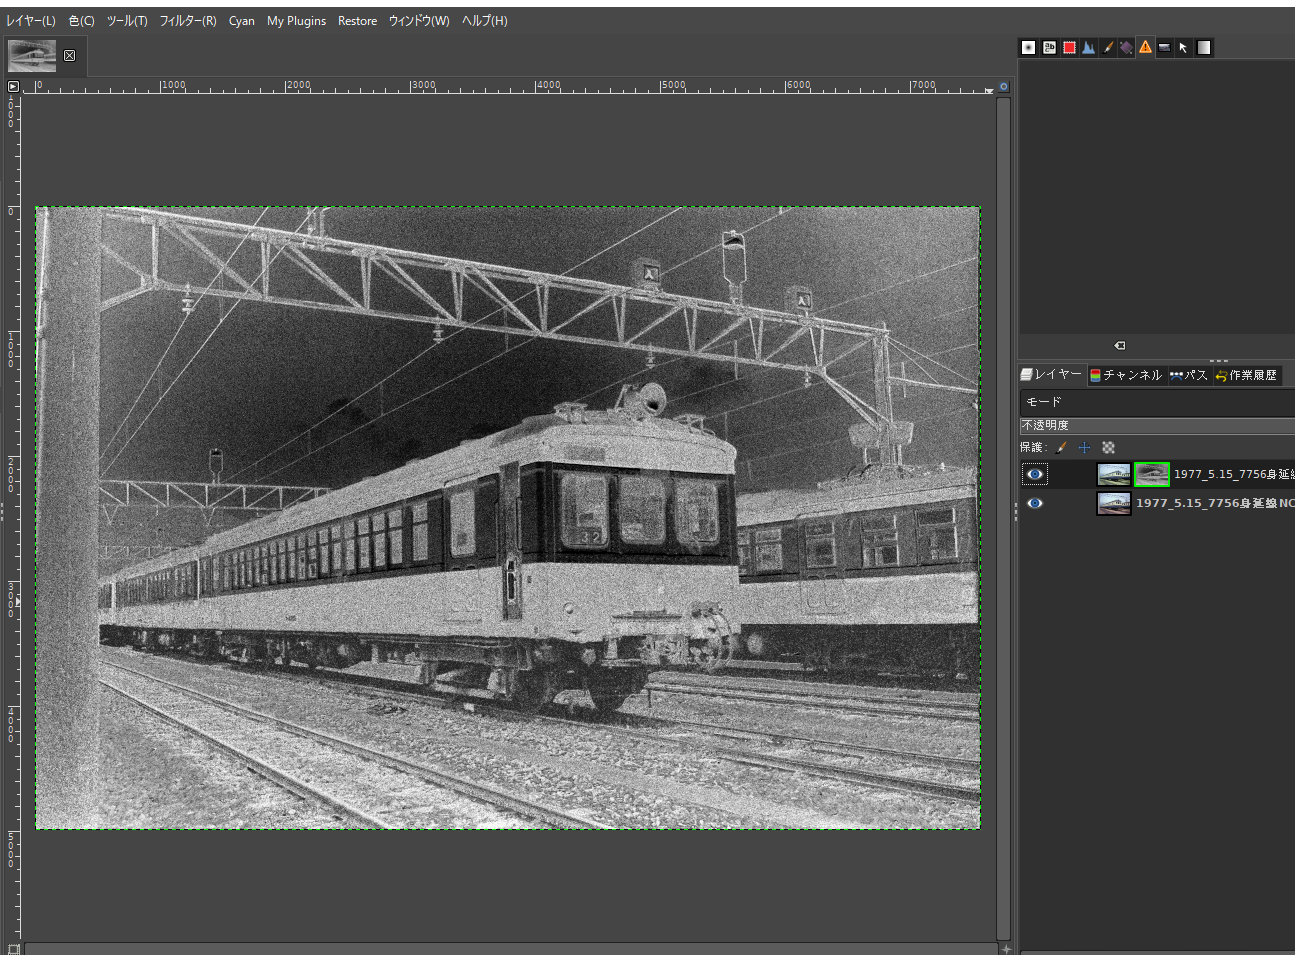Open the ウィンドウ(W) menu
This screenshot has width=1295, height=955.
coord(419,21)
